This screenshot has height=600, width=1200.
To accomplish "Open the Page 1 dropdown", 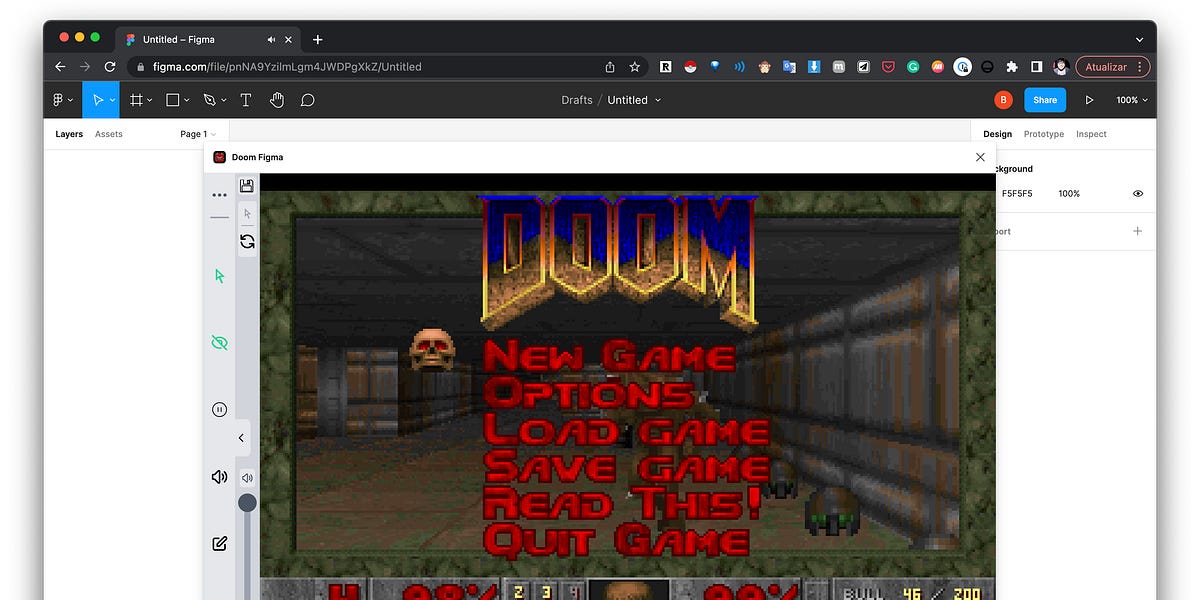I will [198, 133].
